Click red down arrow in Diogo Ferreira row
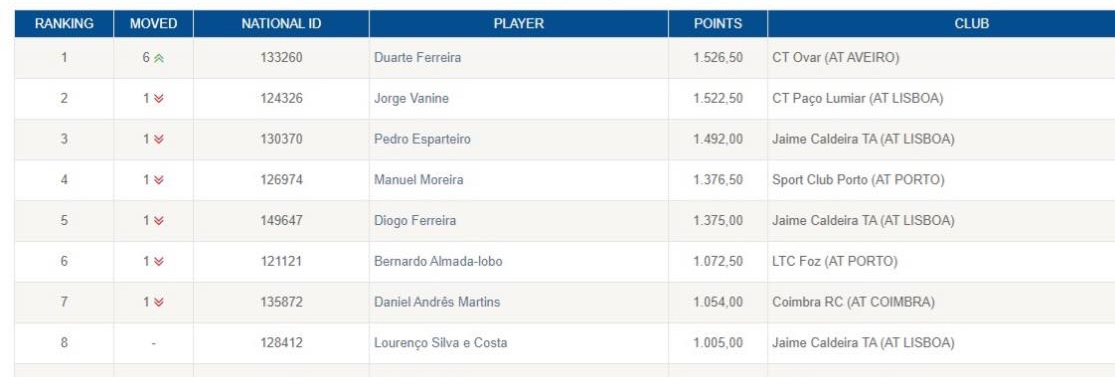Screen dimensions: 1115x377 [x=159, y=221]
